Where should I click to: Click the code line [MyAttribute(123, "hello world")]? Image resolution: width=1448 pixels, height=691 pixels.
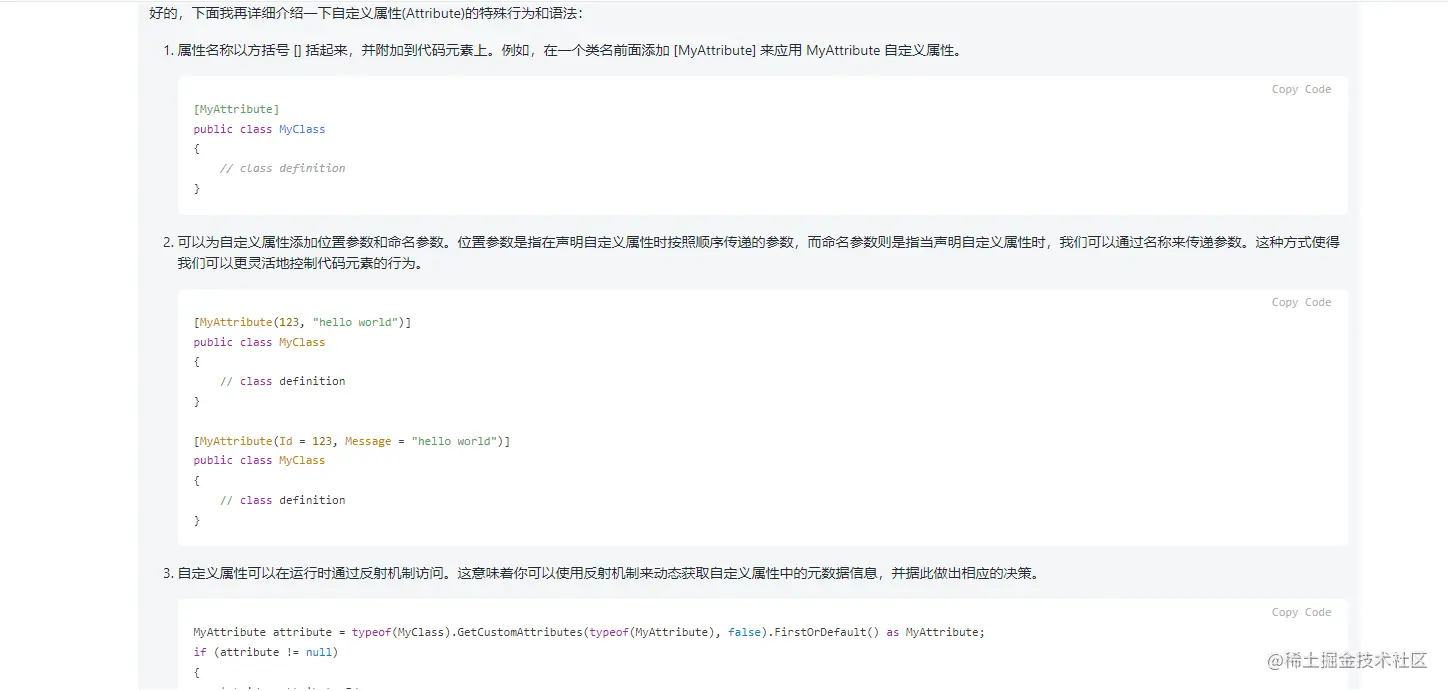[x=302, y=322]
